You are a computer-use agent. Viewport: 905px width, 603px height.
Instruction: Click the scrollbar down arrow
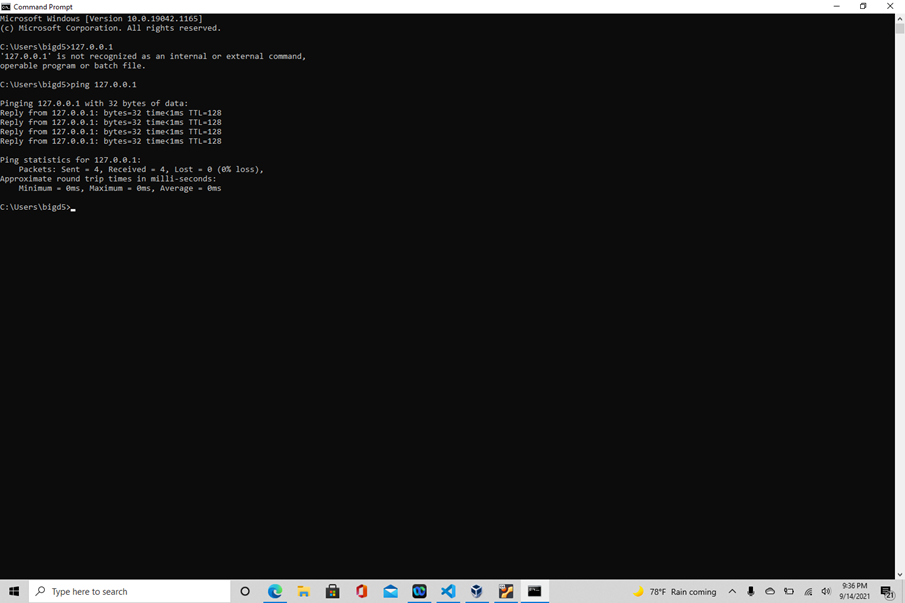pyautogui.click(x=900, y=575)
